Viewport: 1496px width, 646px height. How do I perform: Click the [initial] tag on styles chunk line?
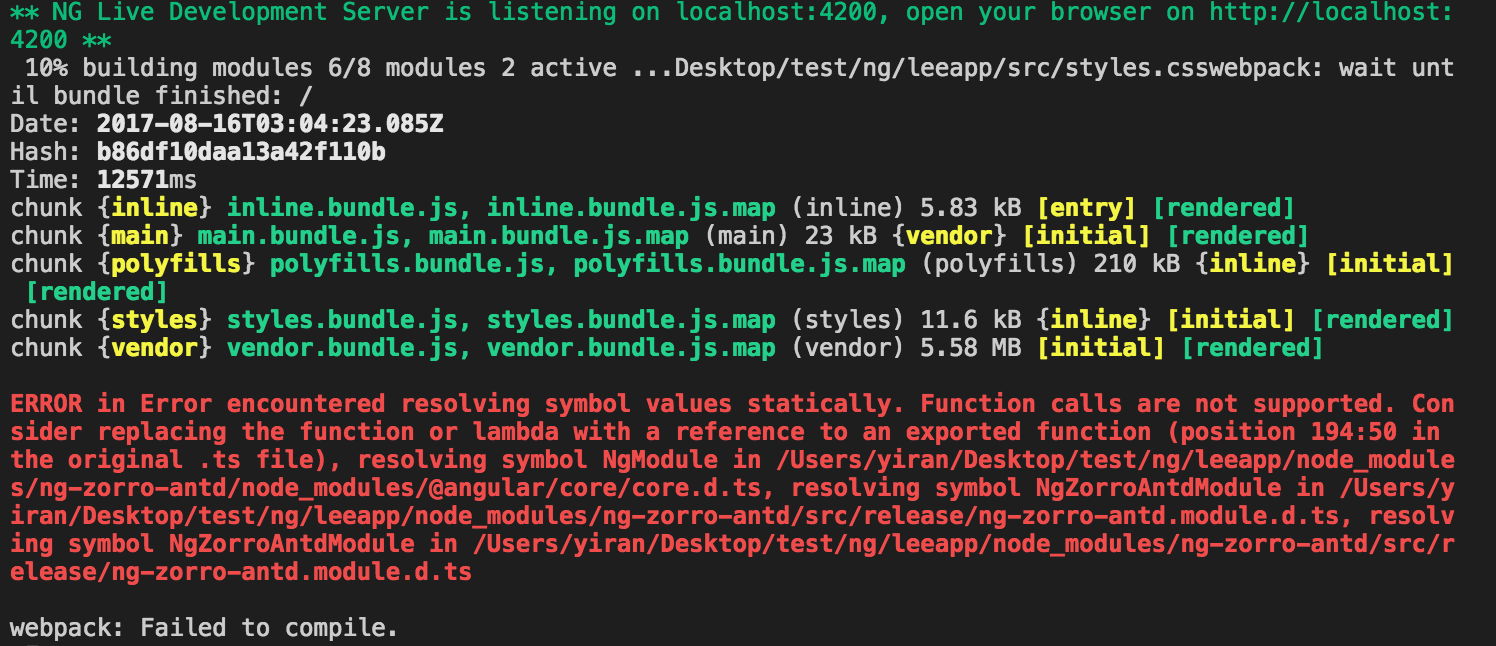(x=1231, y=321)
